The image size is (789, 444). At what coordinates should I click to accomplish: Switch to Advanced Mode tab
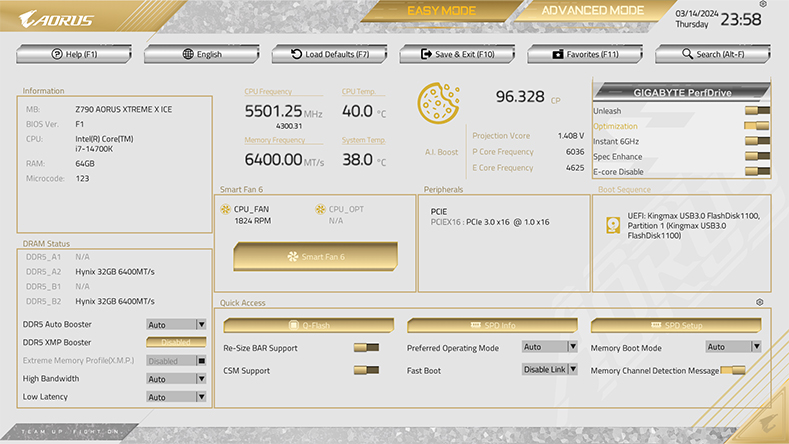coord(592,11)
